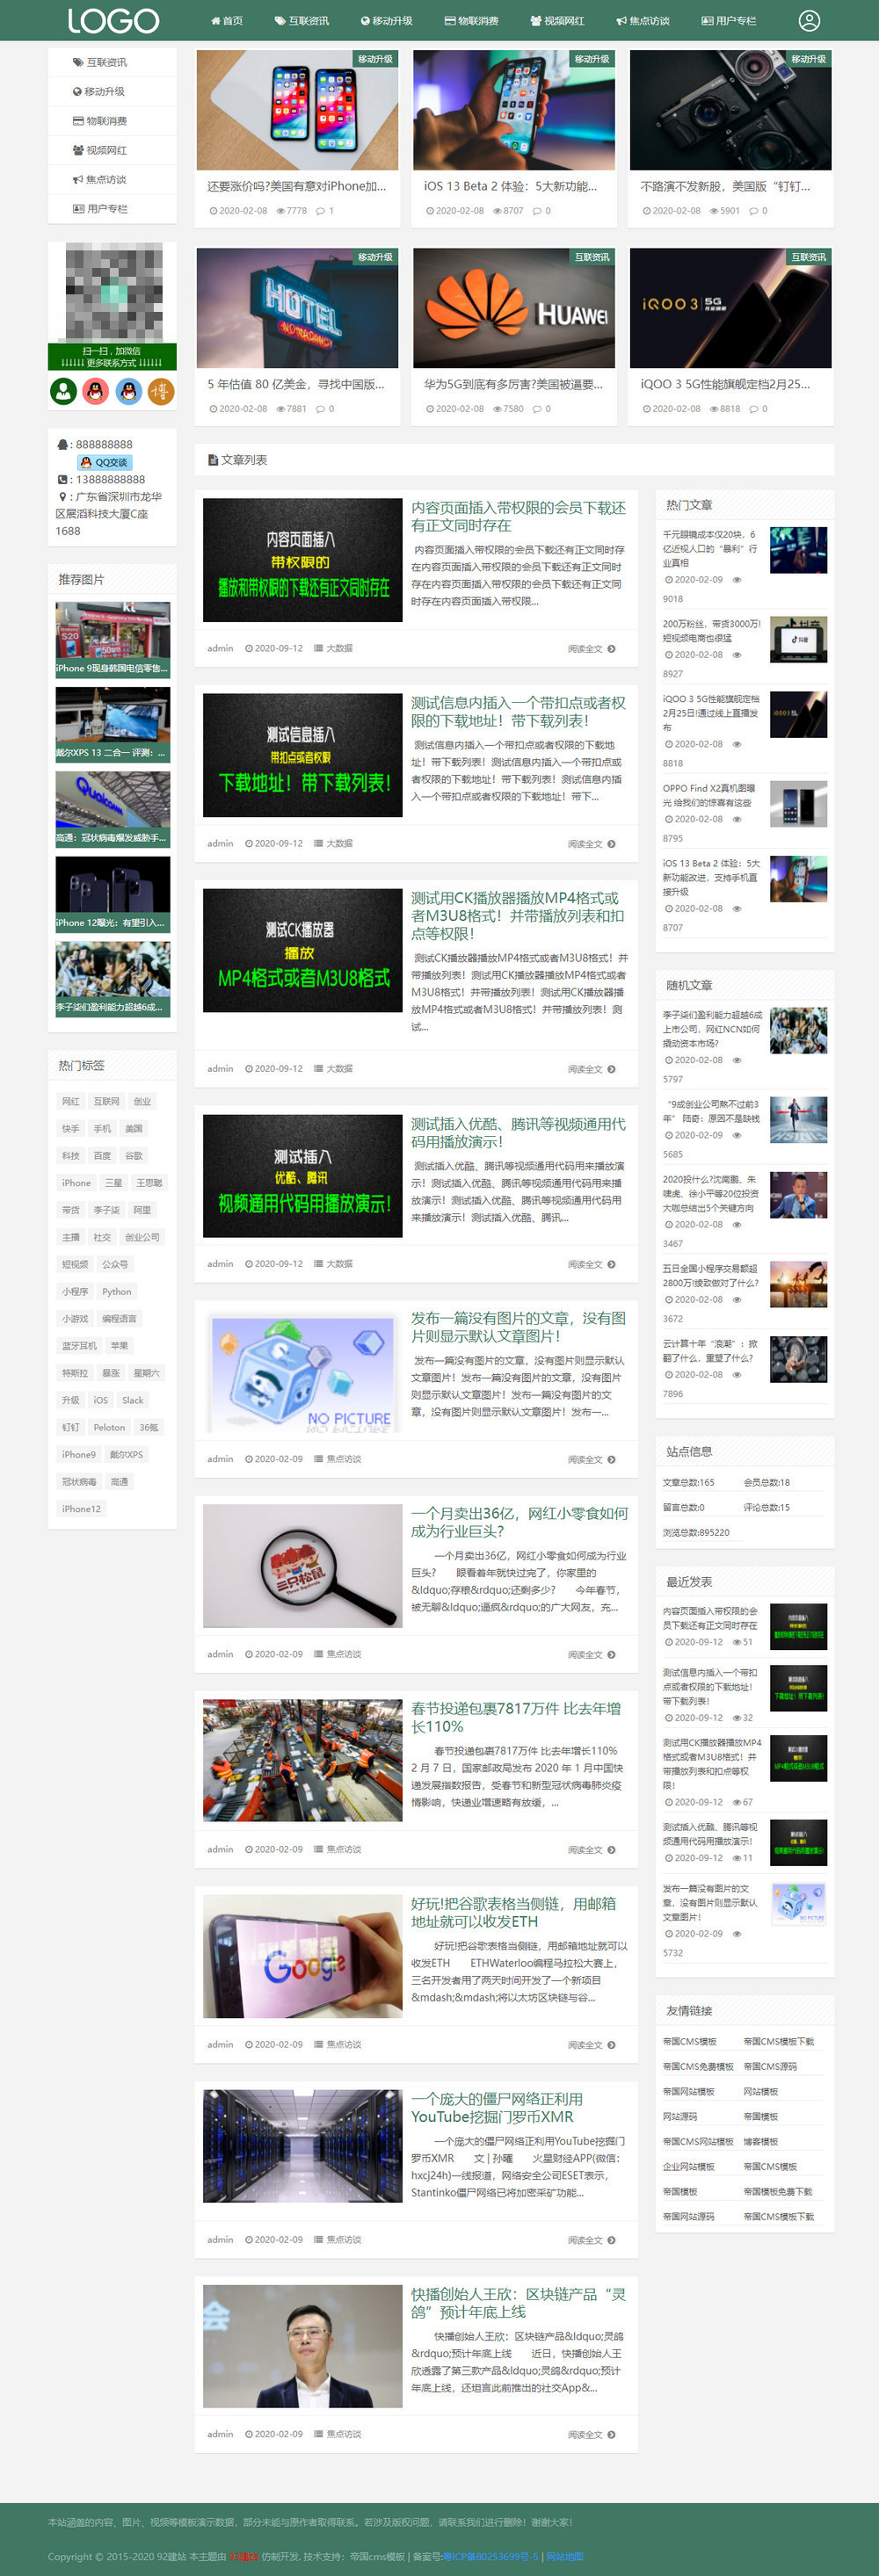Image resolution: width=879 pixels, height=2576 pixels.
Task: Click the ICP备案 number link in footer
Action: click(x=490, y=2556)
